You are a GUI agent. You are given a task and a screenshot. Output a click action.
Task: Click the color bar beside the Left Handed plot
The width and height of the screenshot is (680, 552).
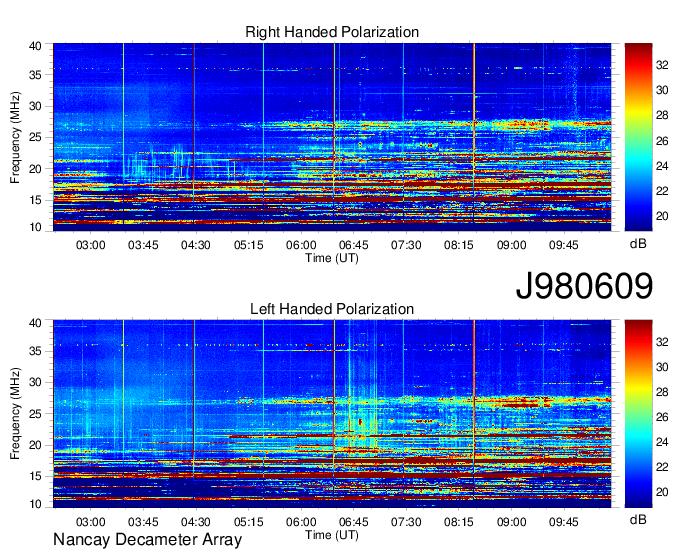[638, 414]
